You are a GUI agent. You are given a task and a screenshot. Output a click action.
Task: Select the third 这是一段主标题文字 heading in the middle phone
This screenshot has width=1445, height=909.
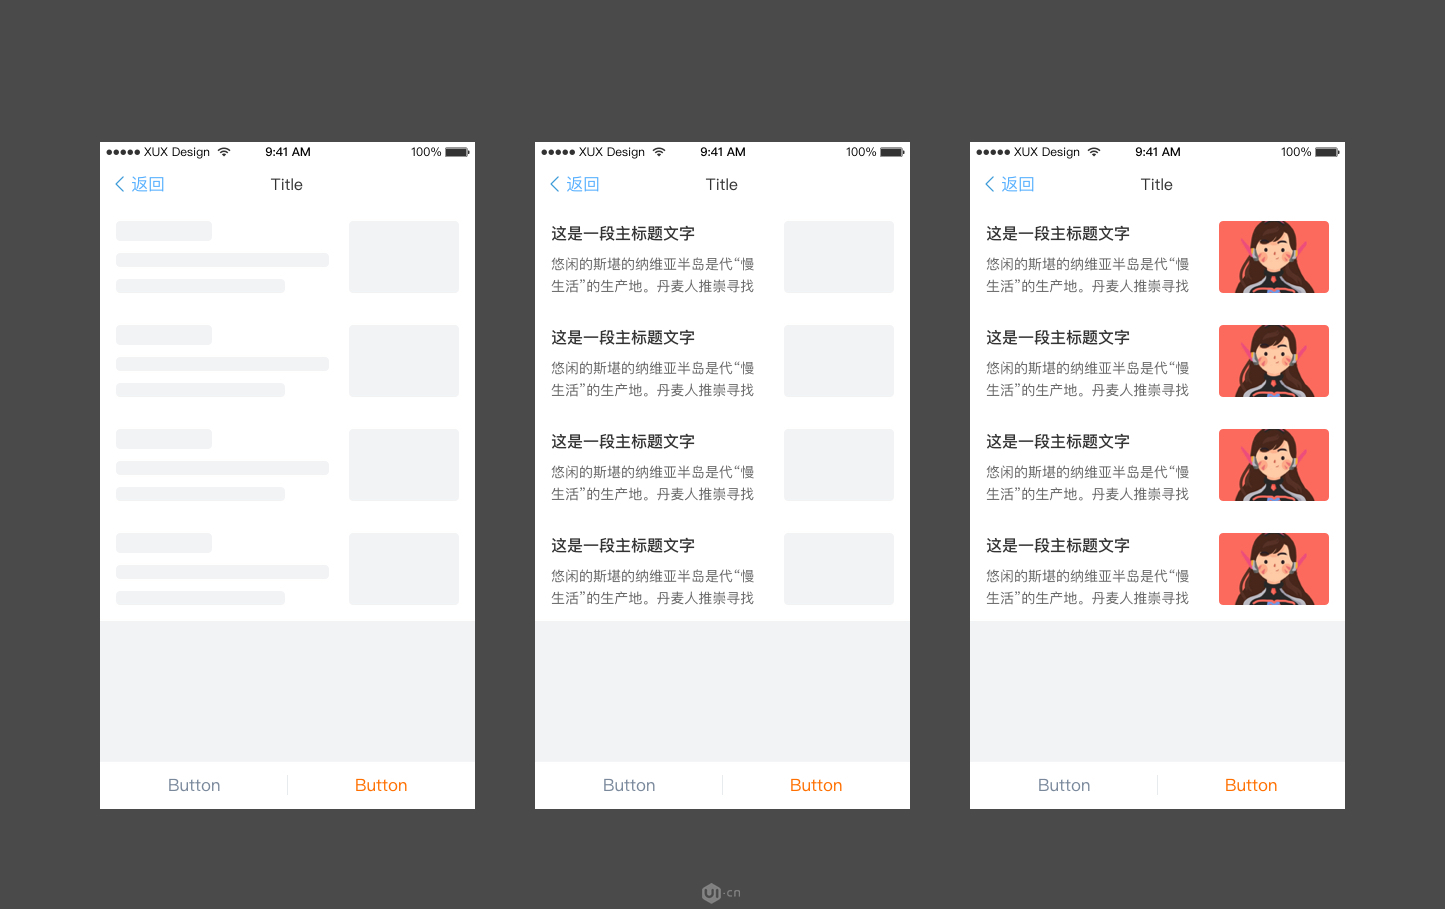(x=623, y=441)
